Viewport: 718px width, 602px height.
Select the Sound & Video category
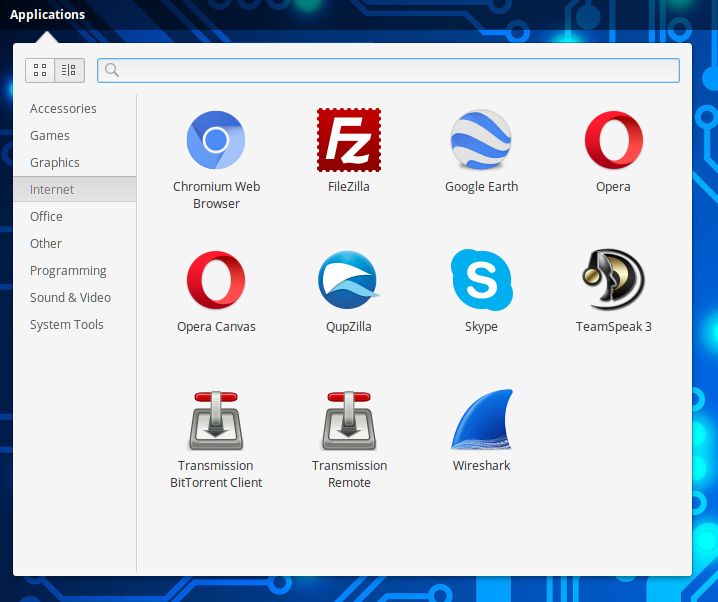75,298
